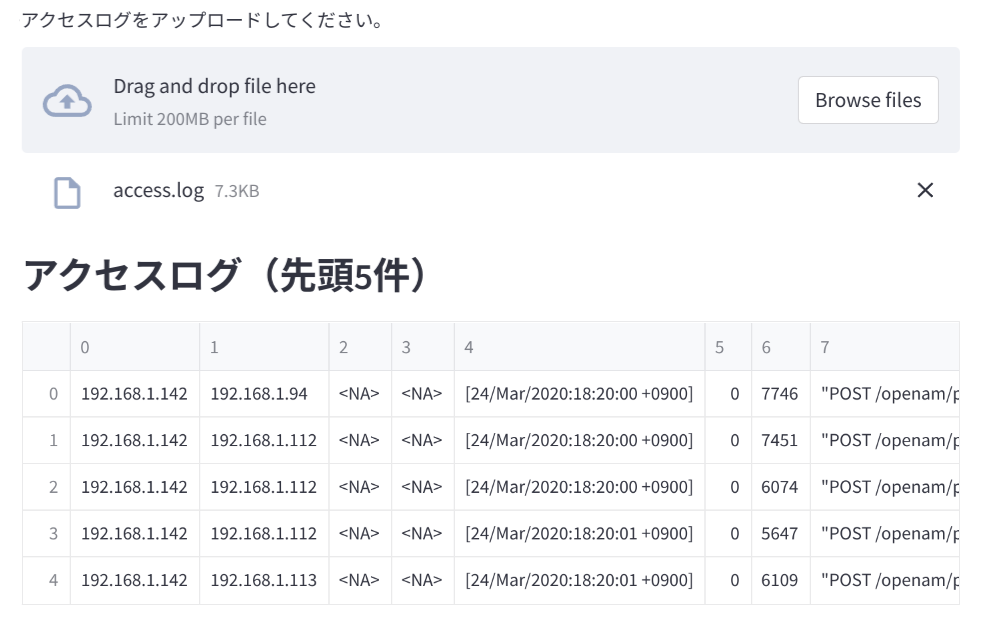Click the cloud upload icon
This screenshot has height=623, width=981.
coord(66,100)
